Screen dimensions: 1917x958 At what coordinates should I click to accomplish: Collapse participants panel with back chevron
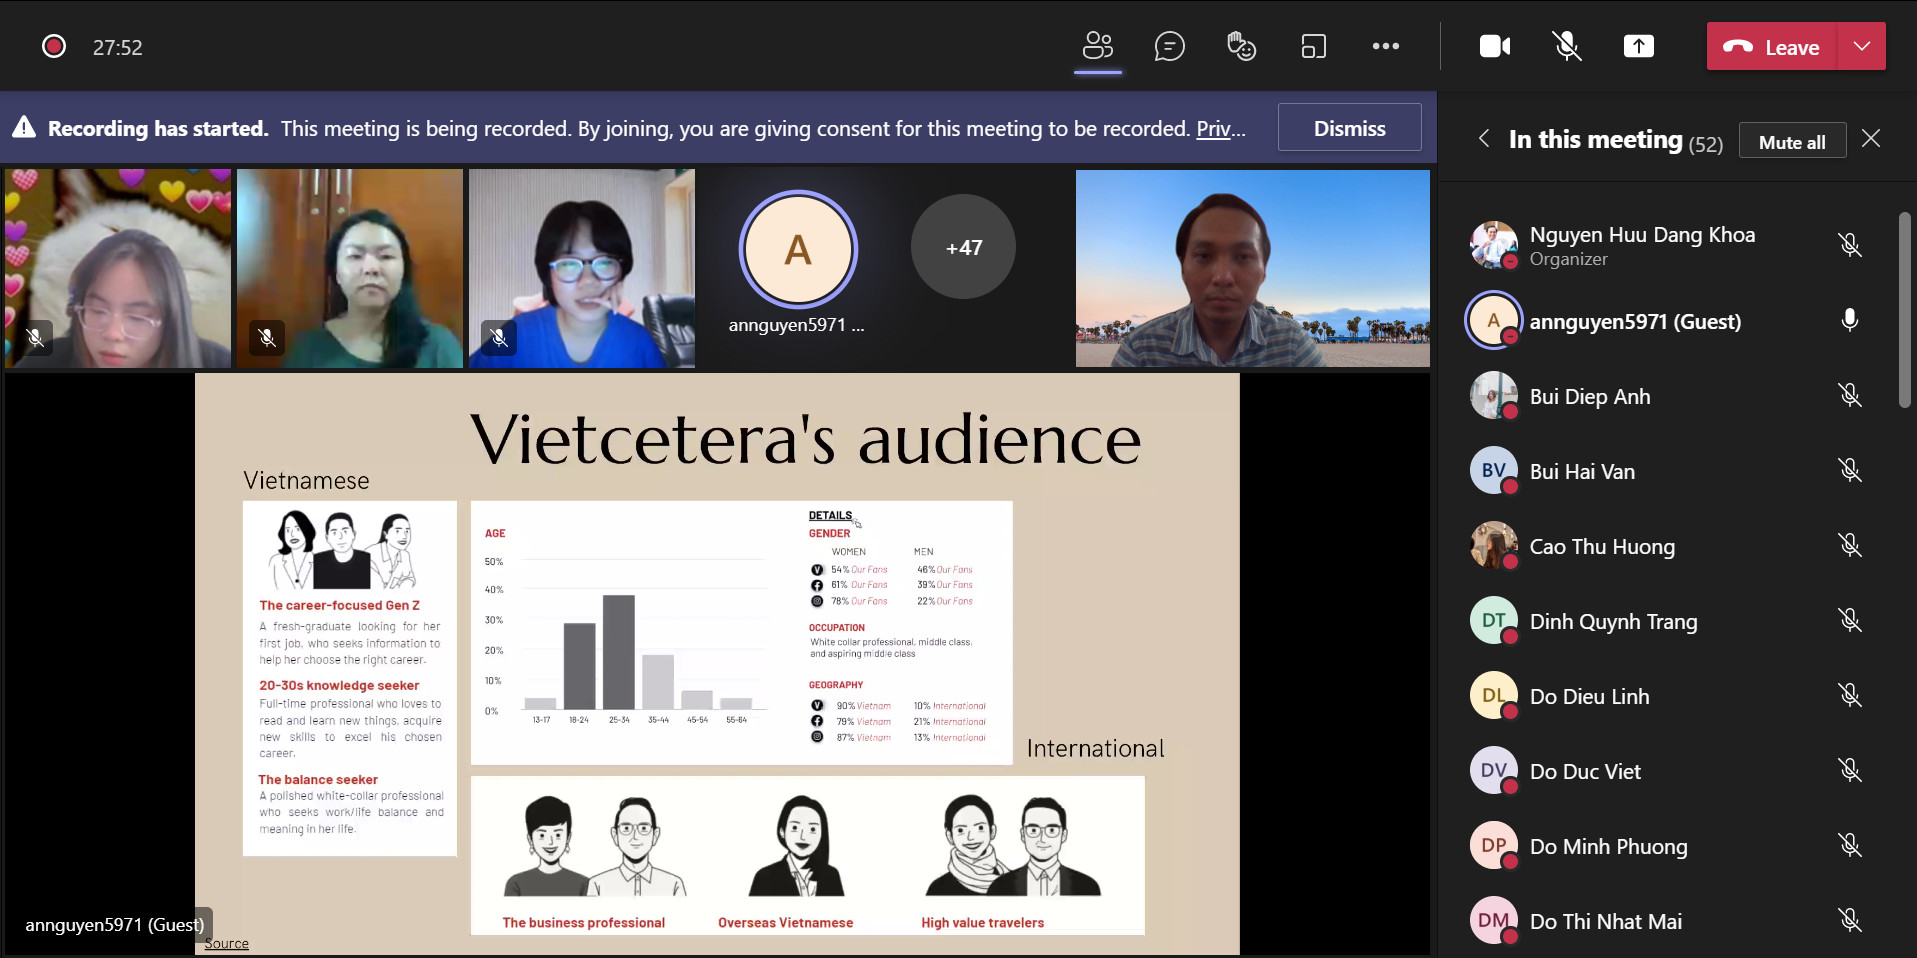click(1484, 139)
